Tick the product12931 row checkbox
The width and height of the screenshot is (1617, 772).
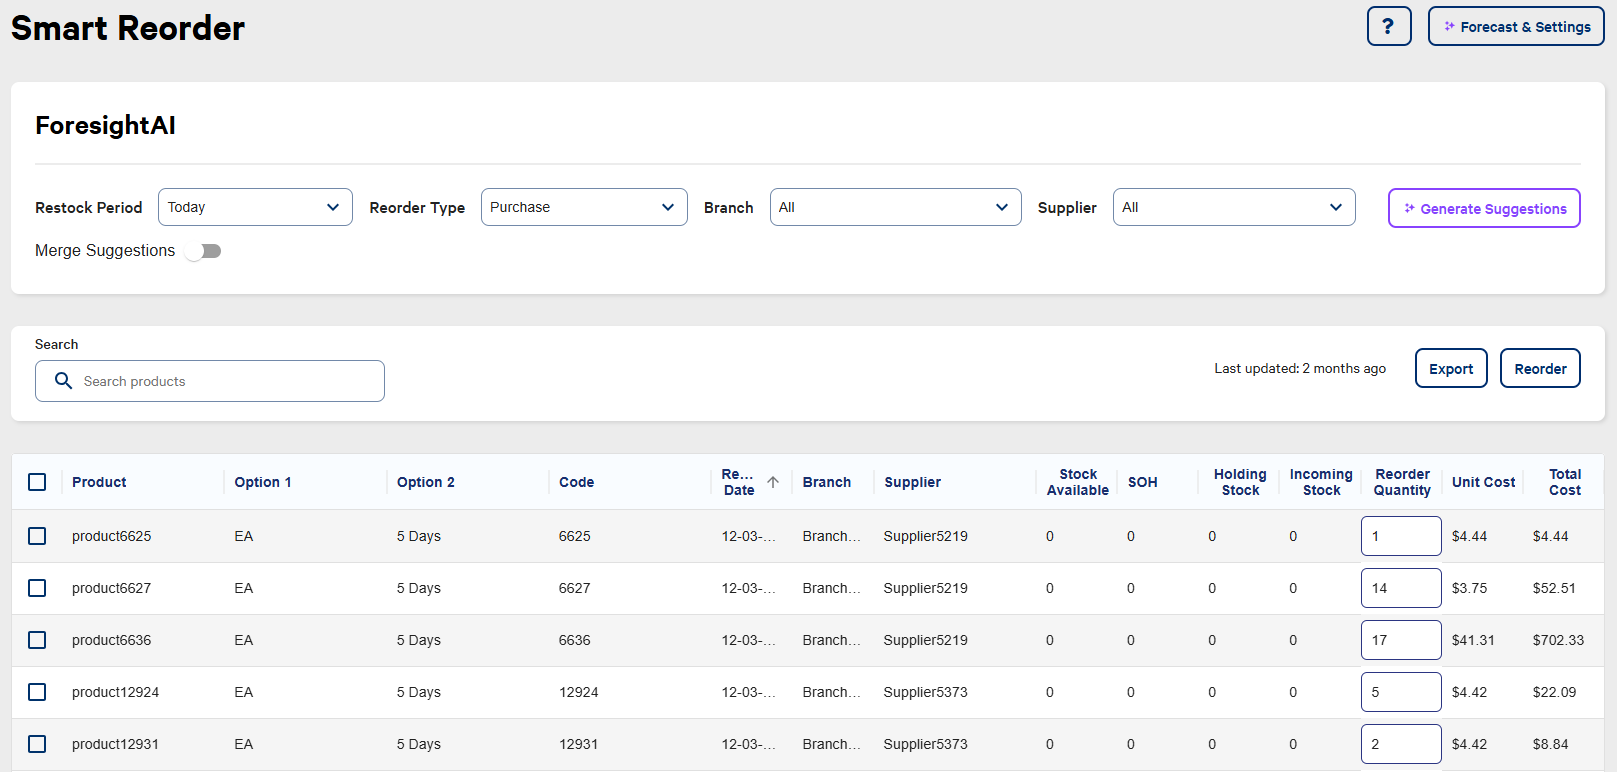point(37,744)
